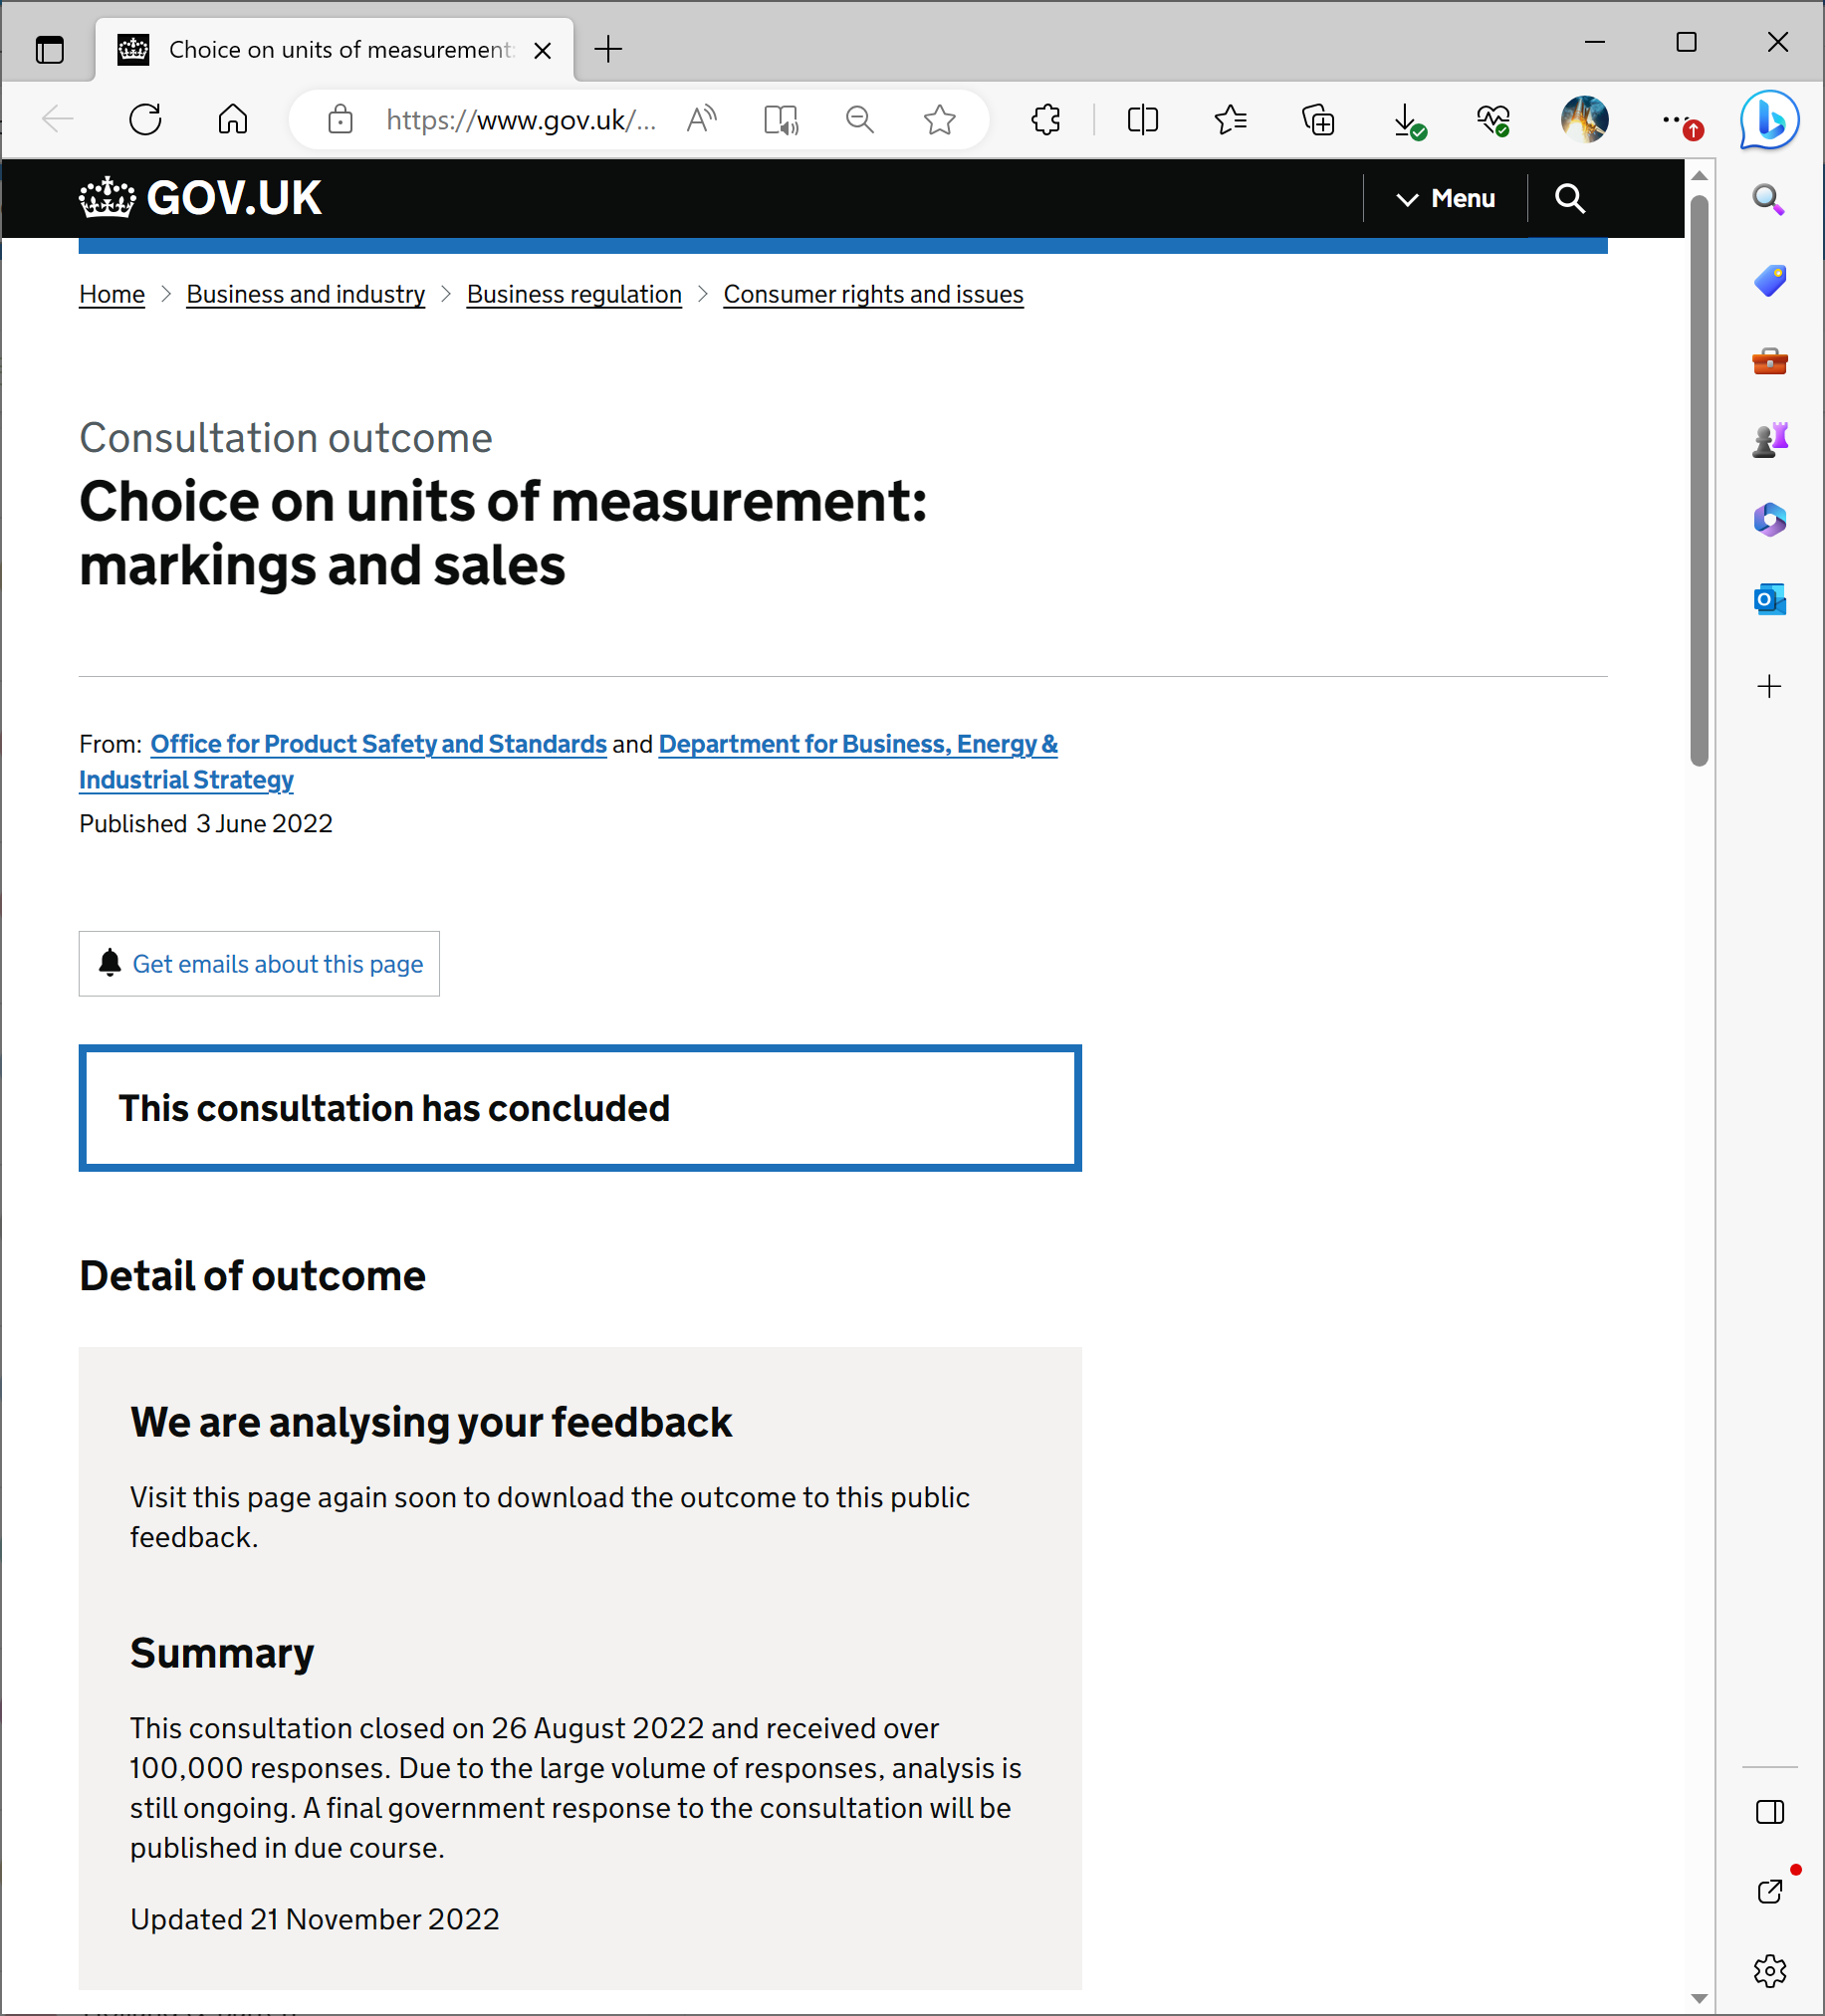Click 'Get emails about this page' button
Image resolution: width=1825 pixels, height=2016 pixels.
click(259, 964)
